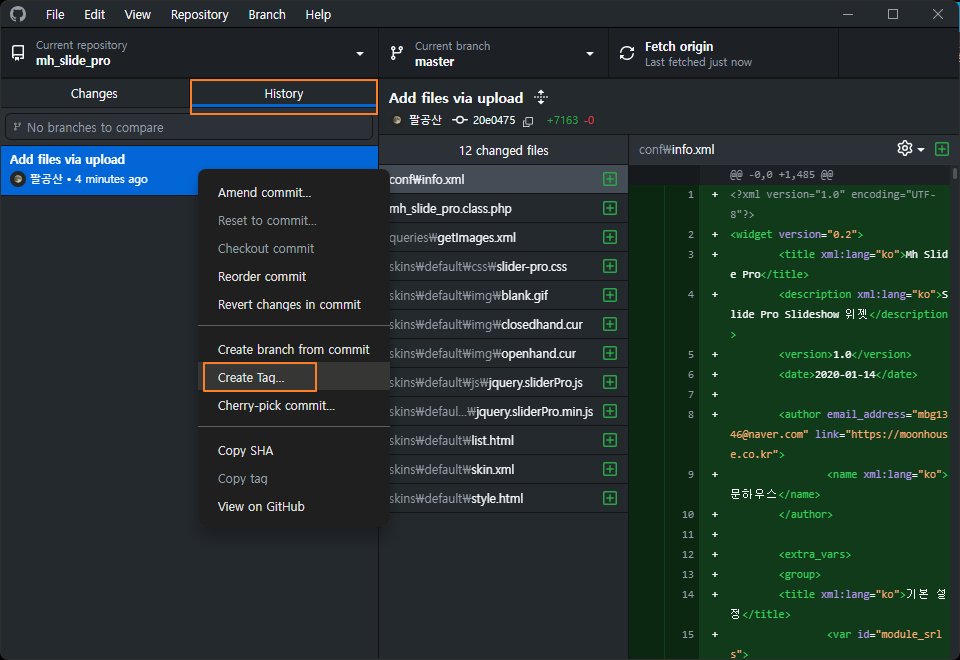Select slider-pro.css file
Viewport: 960px width, 660px height.
pos(503,266)
